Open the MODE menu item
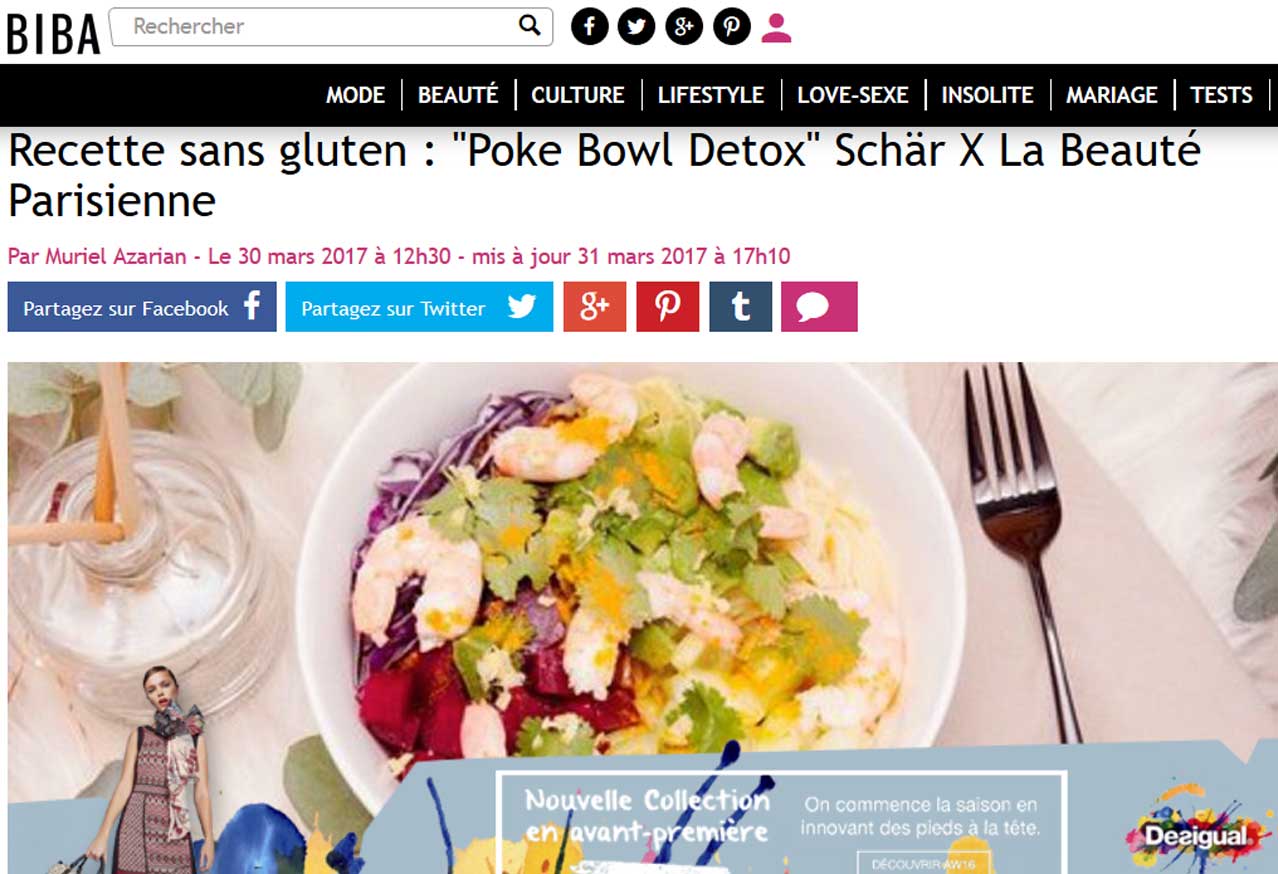The width and height of the screenshot is (1278, 874). pos(355,95)
